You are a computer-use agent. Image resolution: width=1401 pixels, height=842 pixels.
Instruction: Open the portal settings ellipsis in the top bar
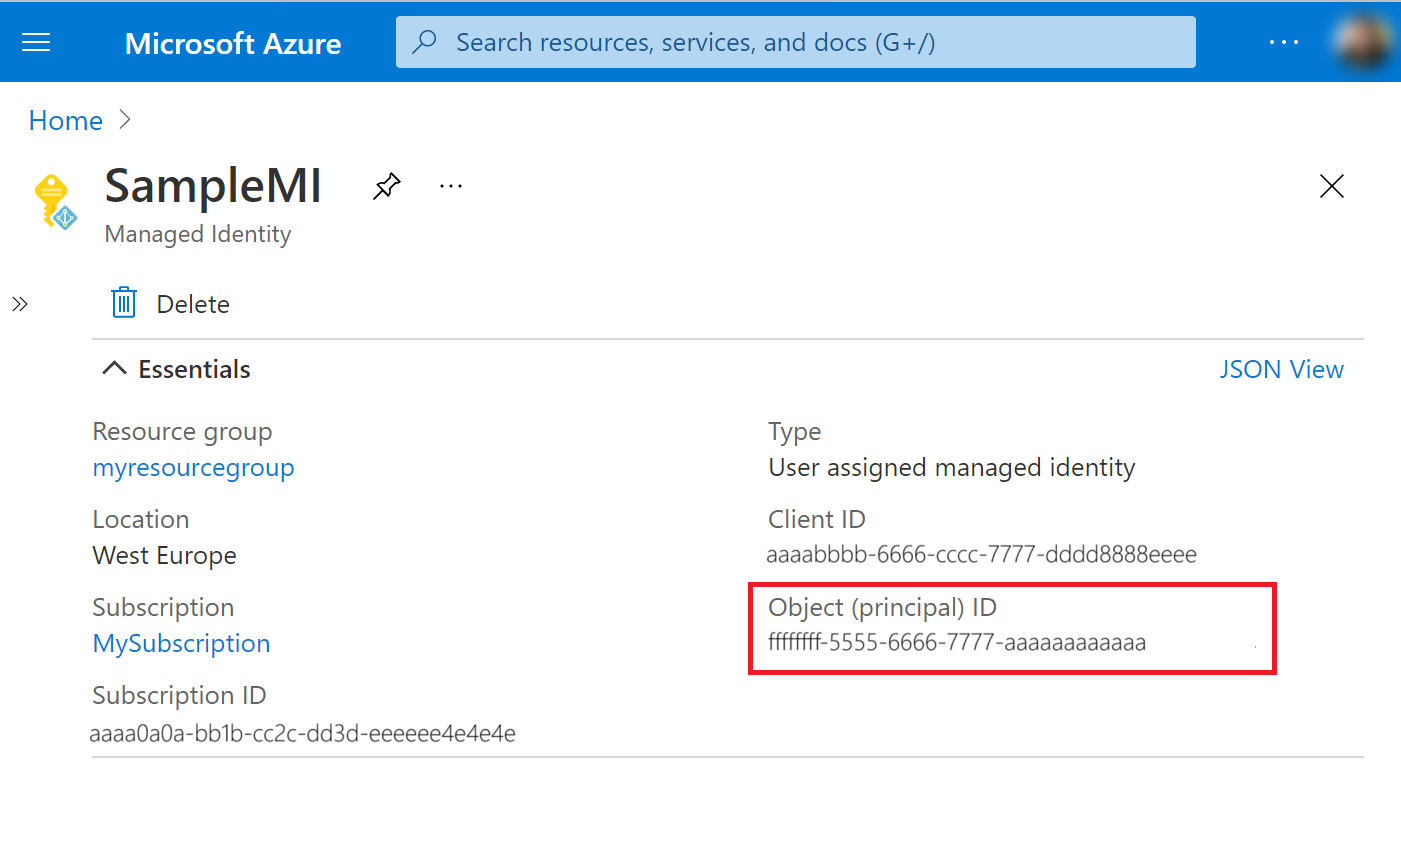(x=1284, y=41)
